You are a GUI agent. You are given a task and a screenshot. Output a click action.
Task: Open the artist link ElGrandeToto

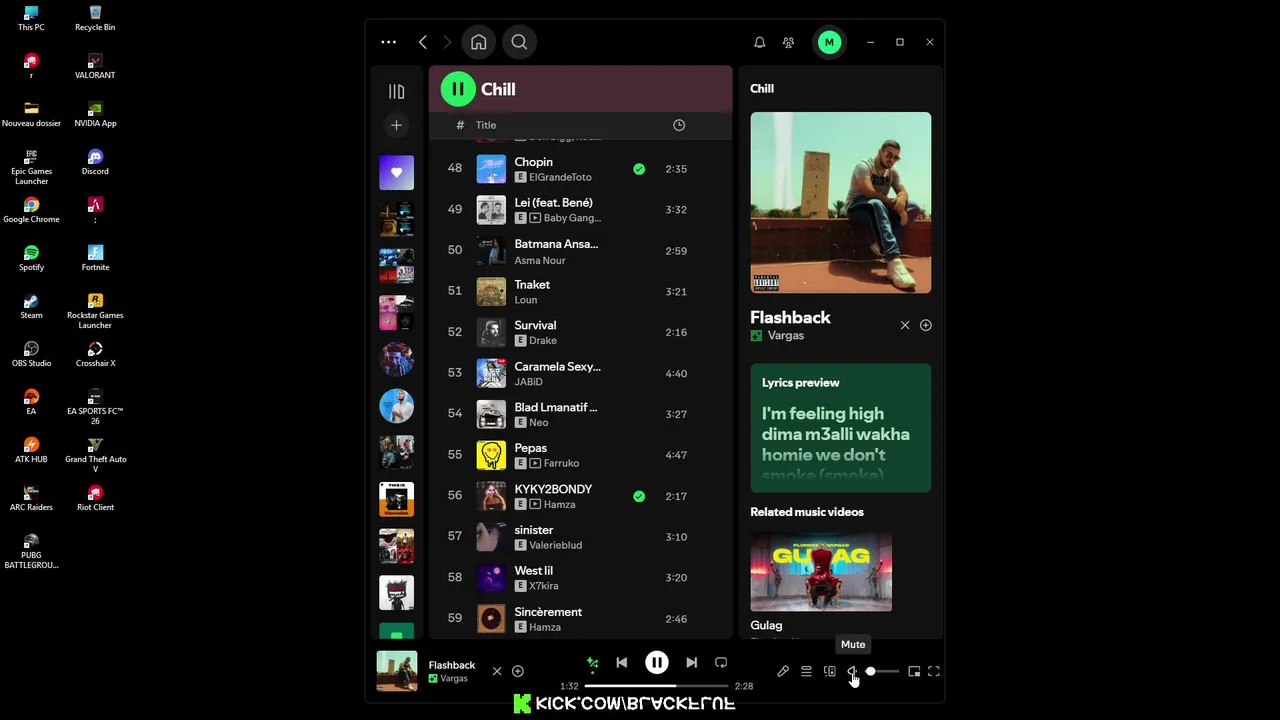(560, 177)
